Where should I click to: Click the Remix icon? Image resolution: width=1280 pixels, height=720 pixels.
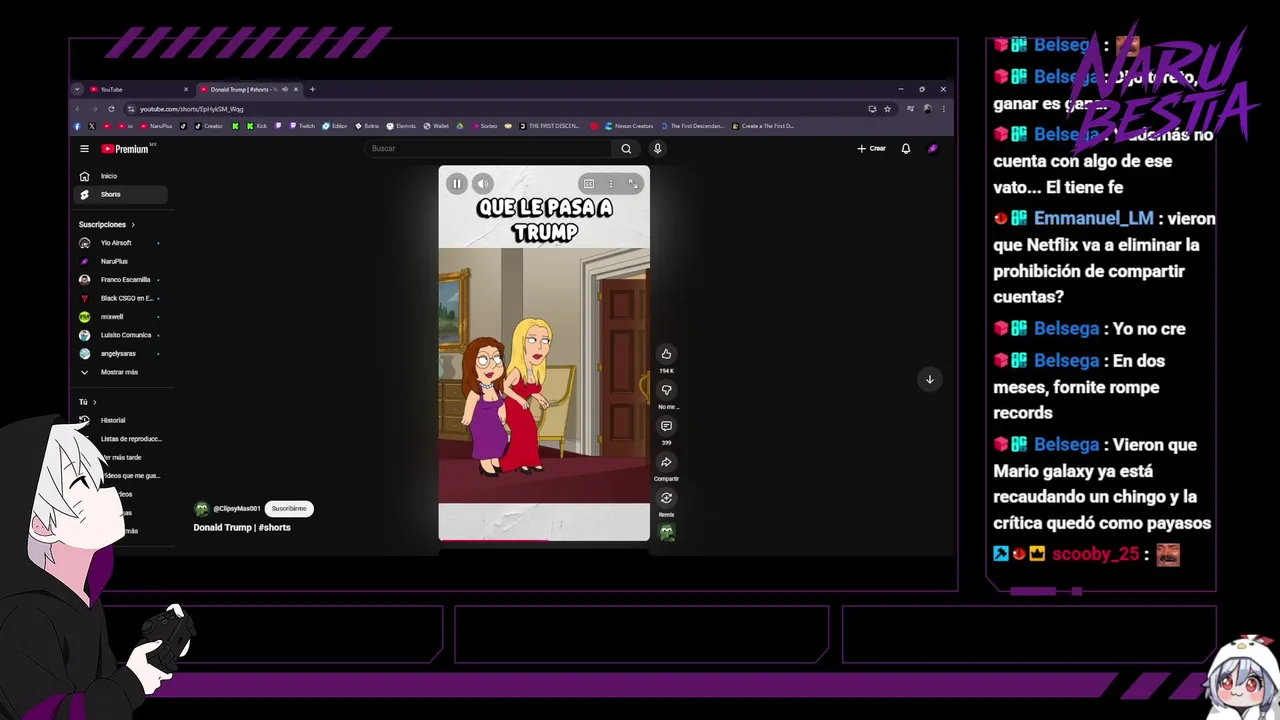[x=666, y=498]
